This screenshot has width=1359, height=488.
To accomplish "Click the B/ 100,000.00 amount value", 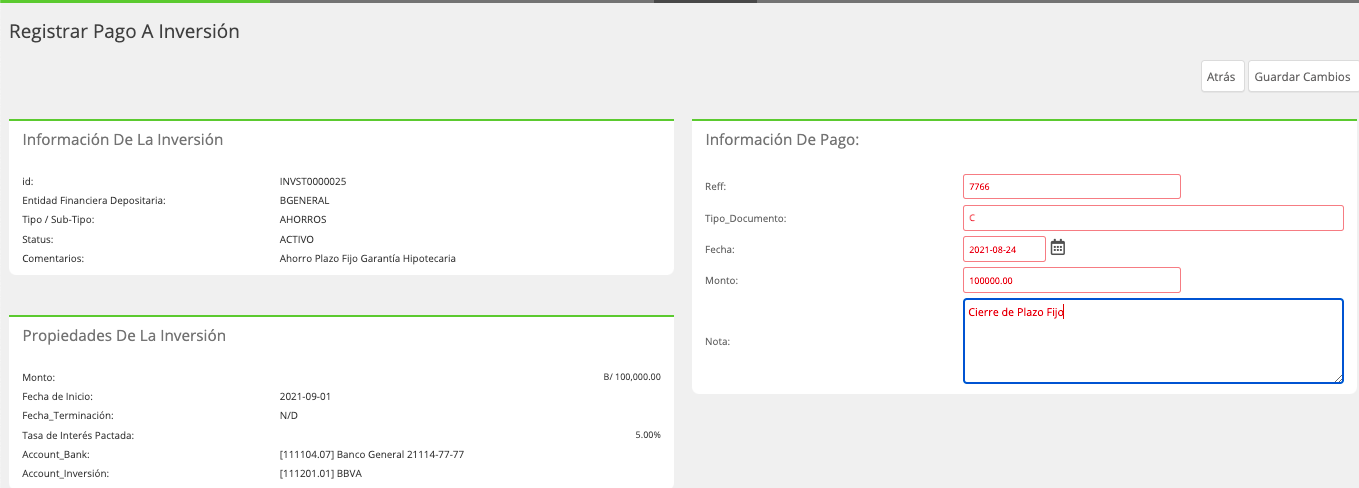I will click(x=632, y=377).
